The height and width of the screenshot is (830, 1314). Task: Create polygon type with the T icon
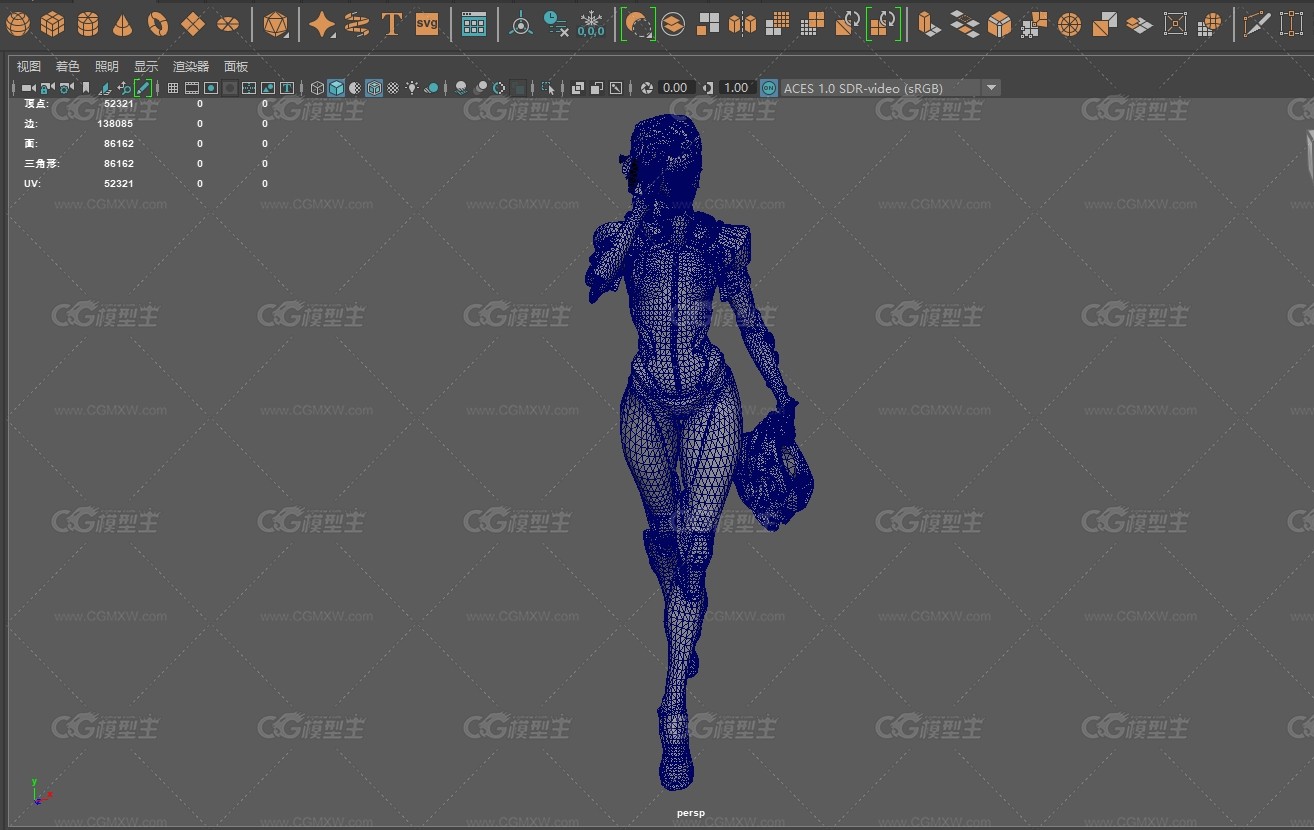click(x=392, y=23)
